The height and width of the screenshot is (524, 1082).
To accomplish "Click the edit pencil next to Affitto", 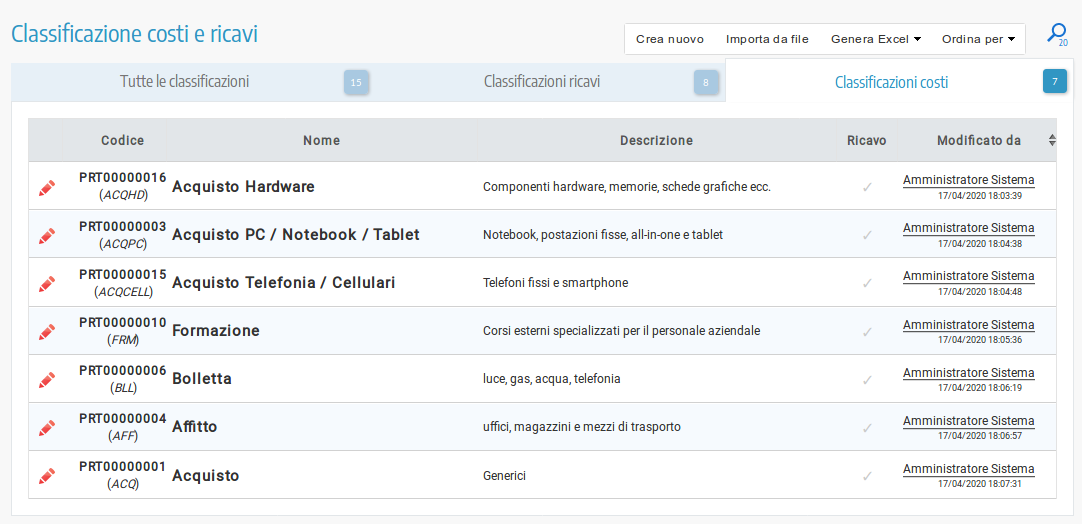I will (x=46, y=427).
